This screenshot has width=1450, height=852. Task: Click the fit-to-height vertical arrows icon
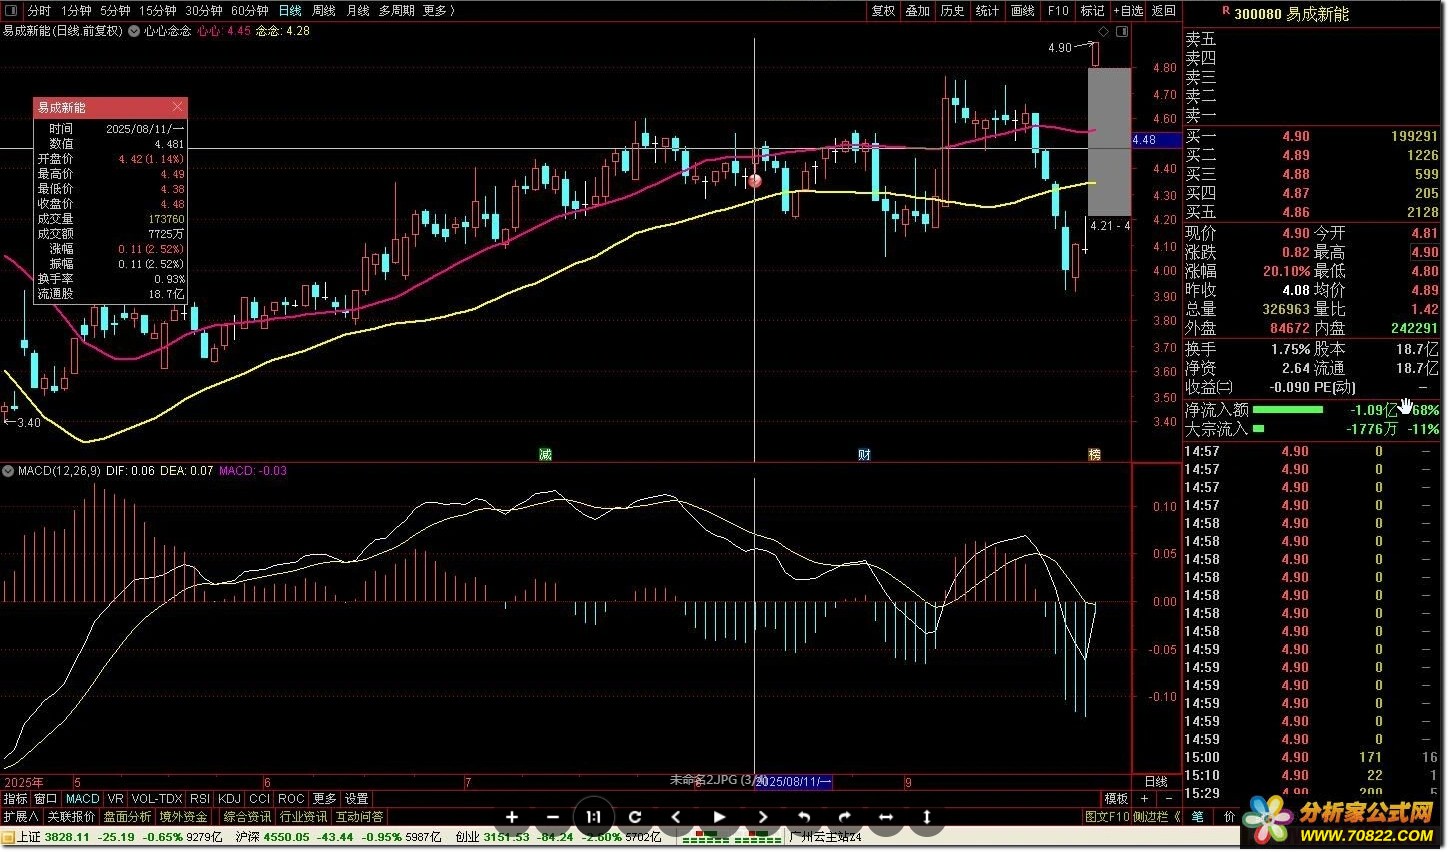(927, 817)
